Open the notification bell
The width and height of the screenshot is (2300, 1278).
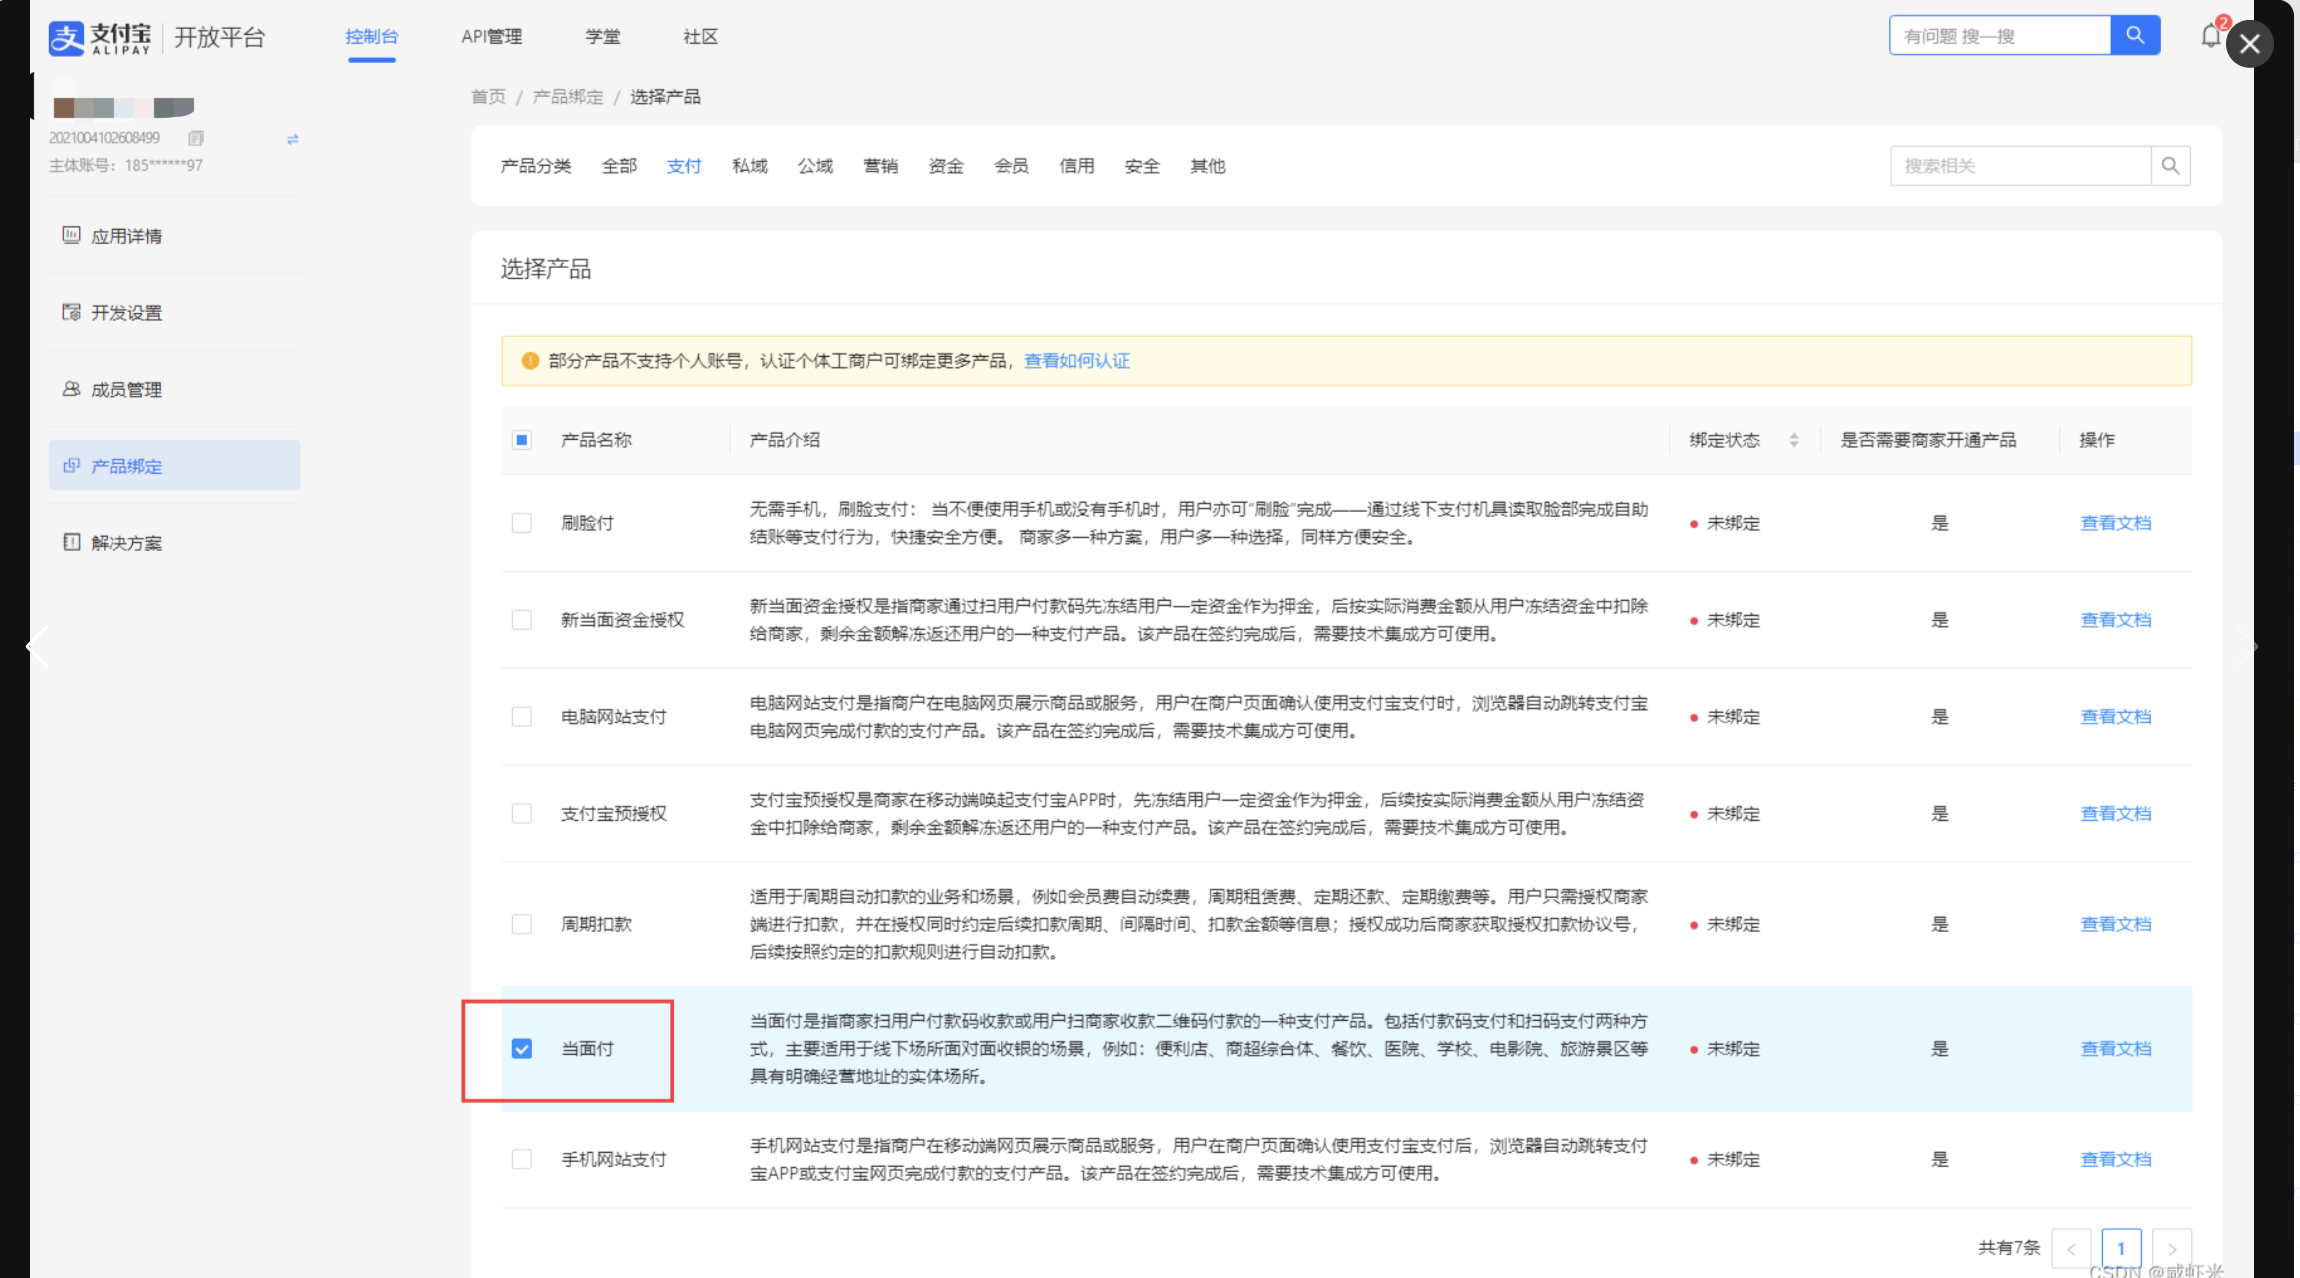point(2210,37)
